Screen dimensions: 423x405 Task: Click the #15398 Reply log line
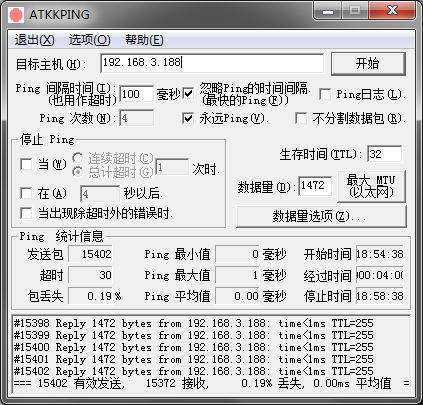pos(194,323)
